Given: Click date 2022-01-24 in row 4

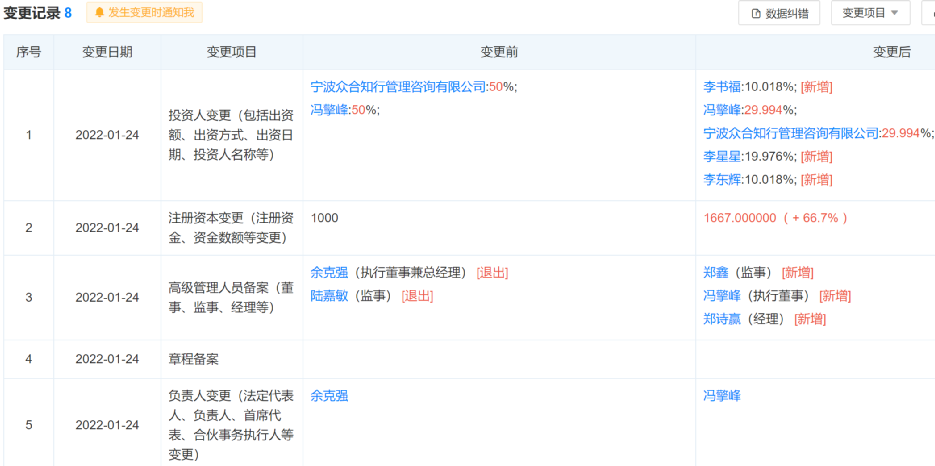Looking at the screenshot, I should (x=107, y=359).
